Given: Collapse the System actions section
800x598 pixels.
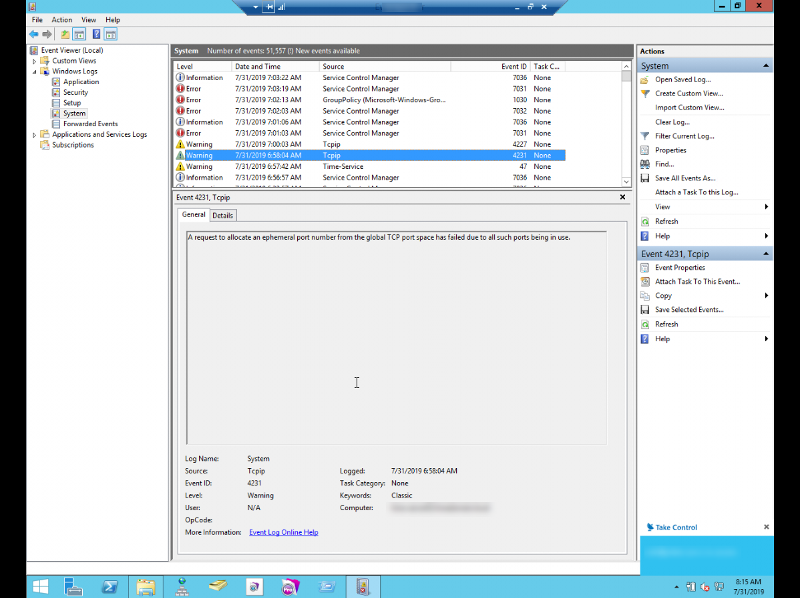Looking at the screenshot, I should [764, 65].
